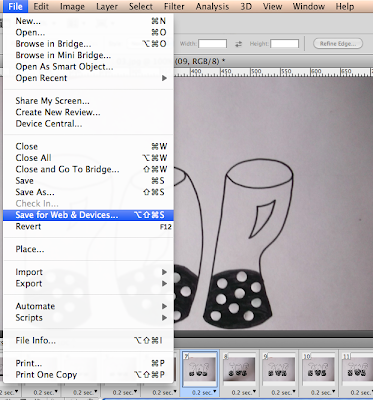Open frame 8 delay dropdown
The width and height of the screenshot is (373, 400).
(244, 392)
